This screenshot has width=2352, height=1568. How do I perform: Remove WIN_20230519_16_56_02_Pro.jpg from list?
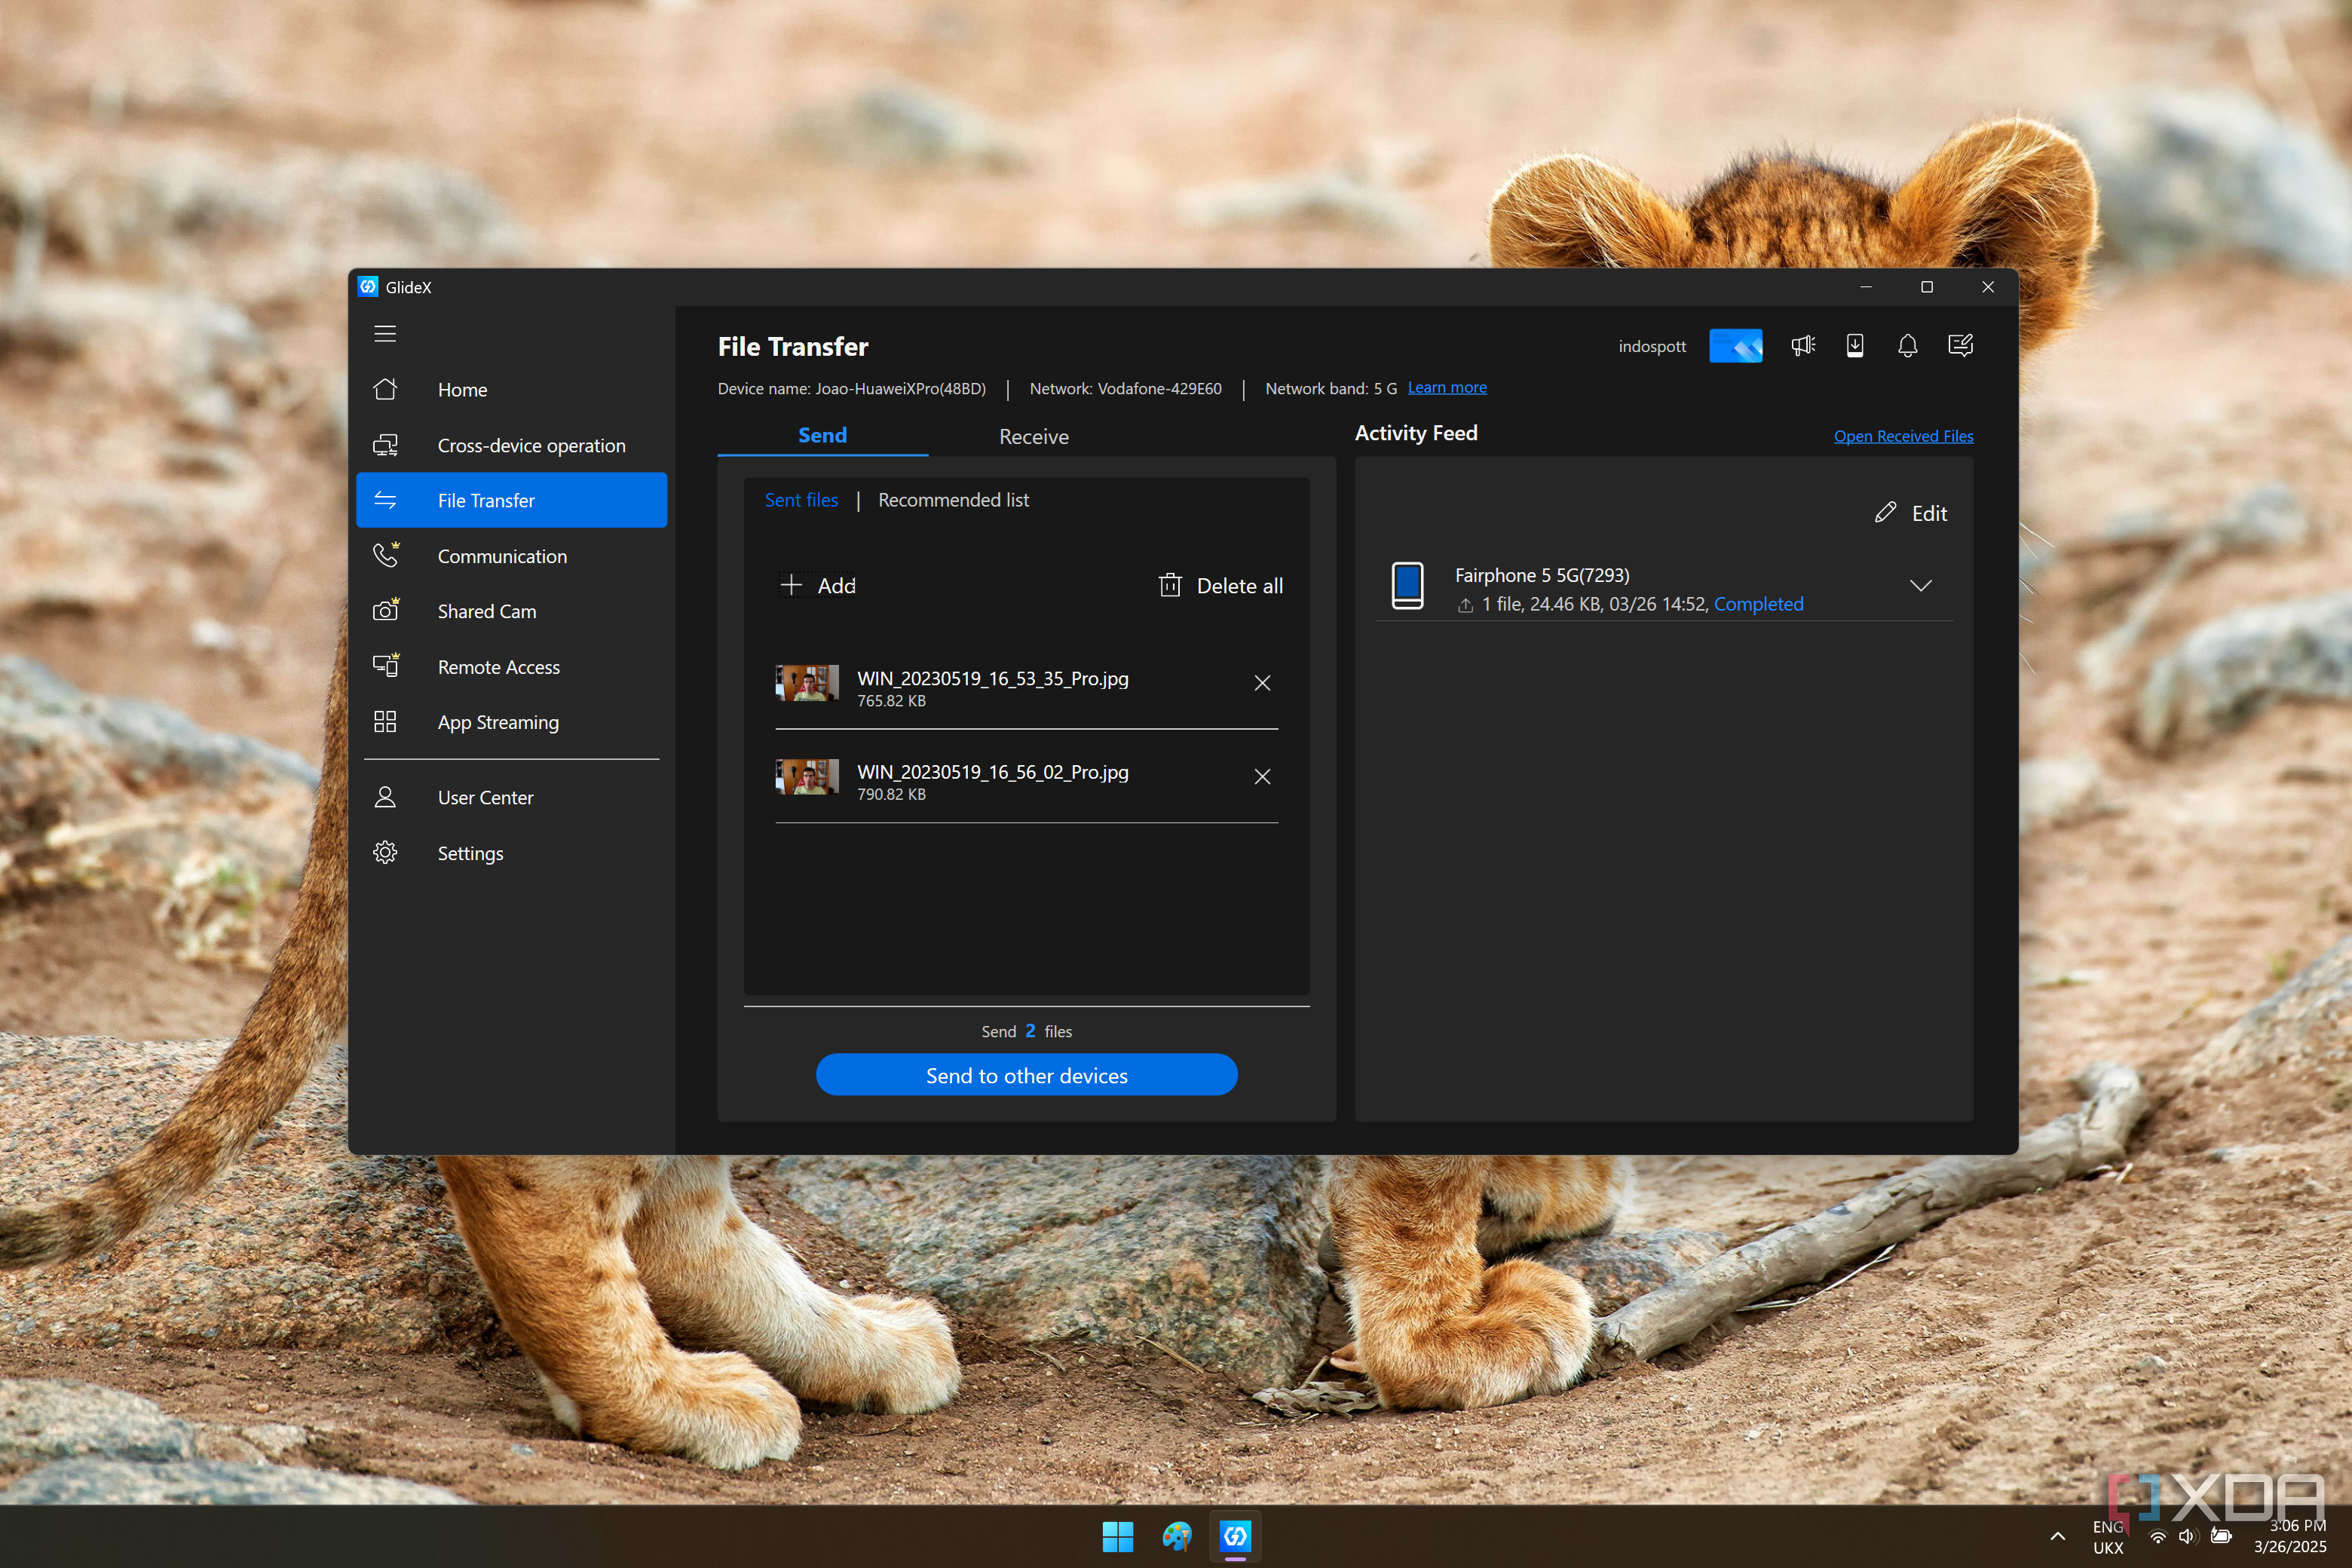coord(1262,777)
